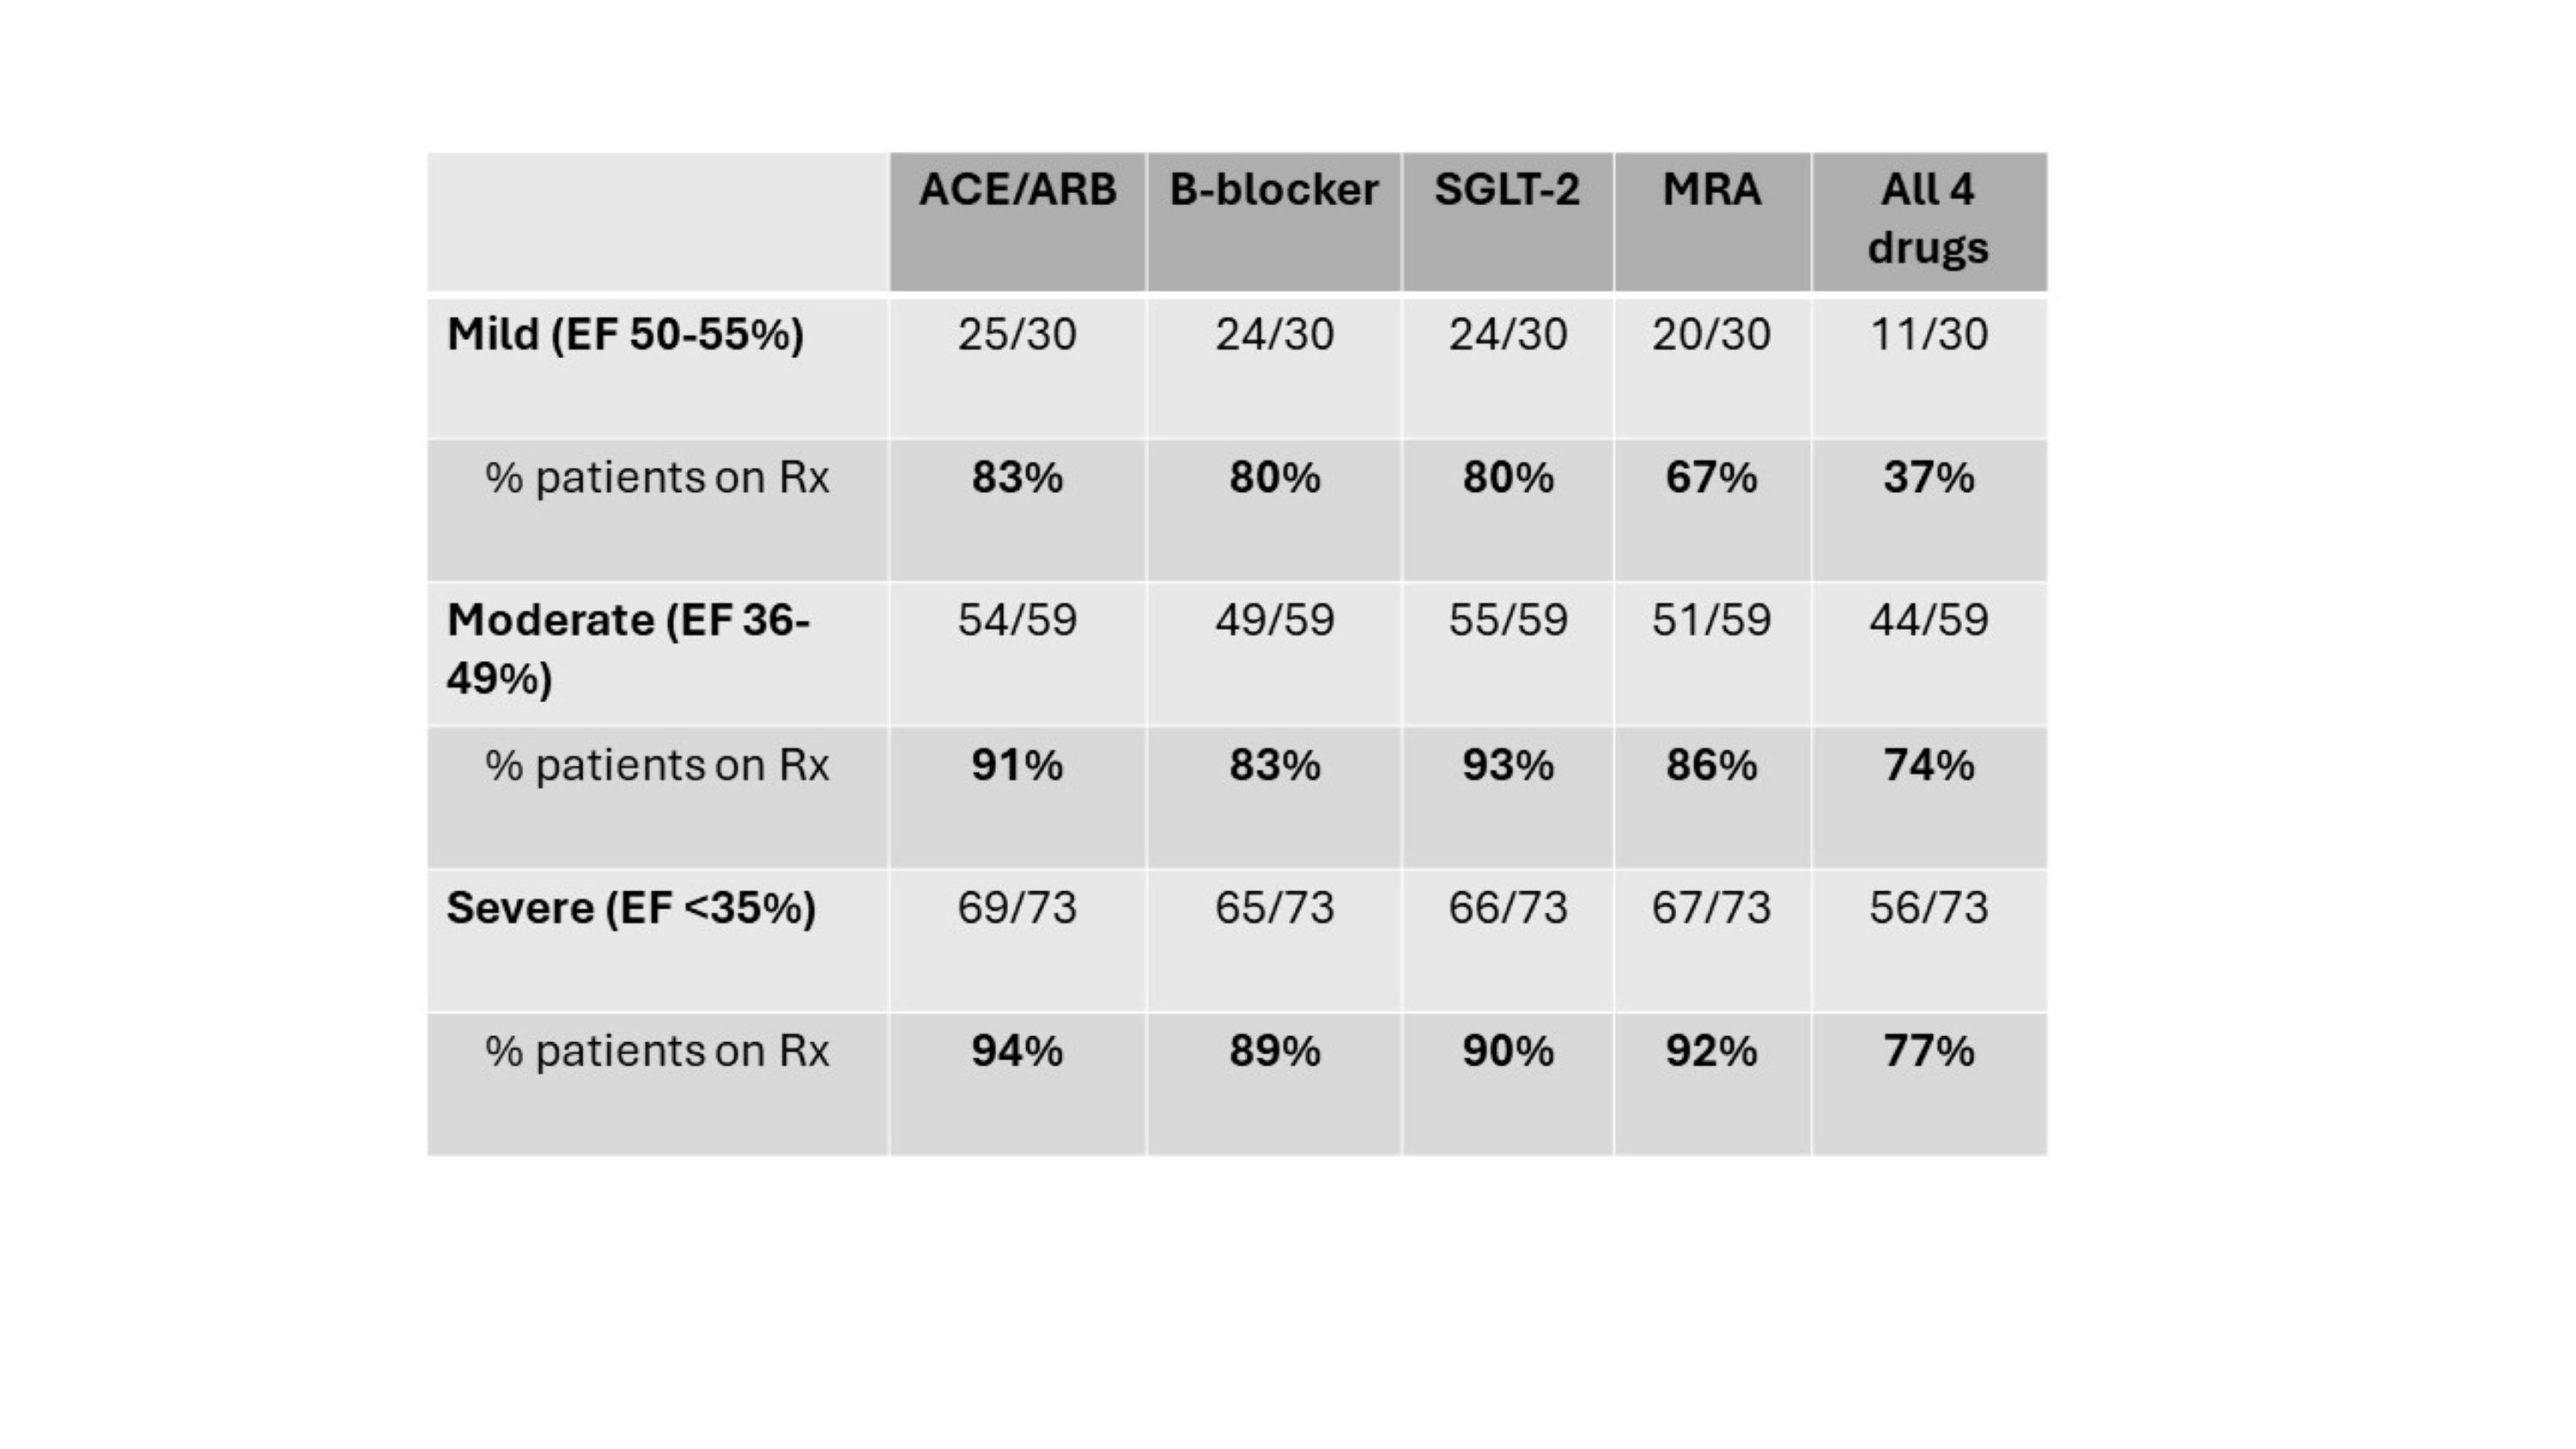Select the 11/30 cell
Image resolution: width=2576 pixels, height=1449 pixels.
pyautogui.click(x=1928, y=334)
